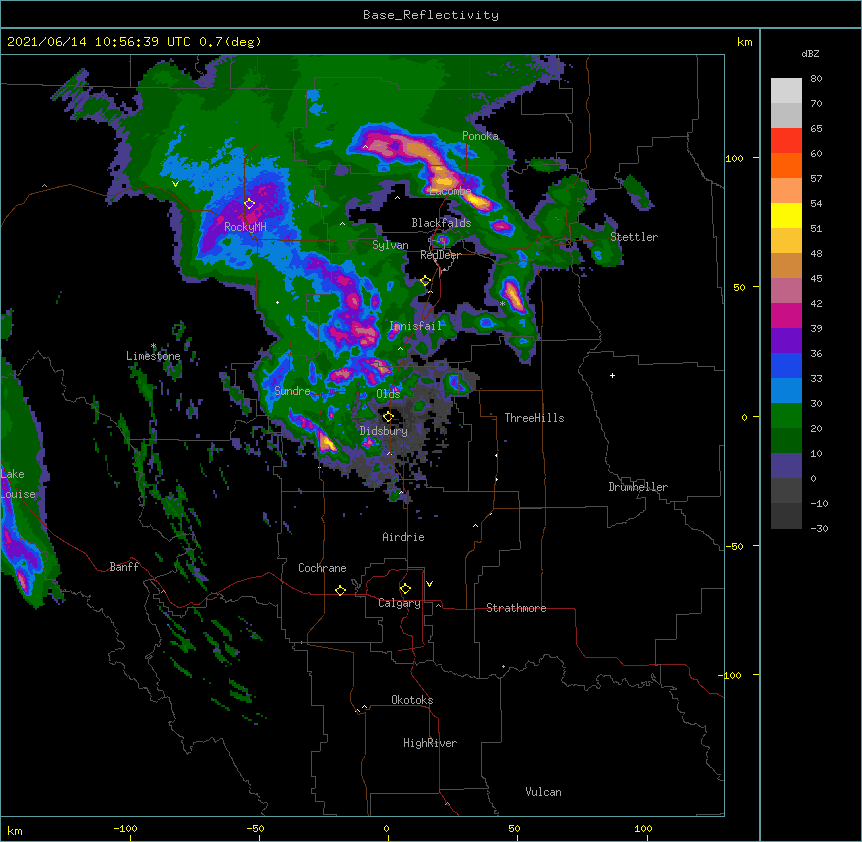Select the RockyMH city label
Viewport: 862px width, 842px height.
(245, 226)
